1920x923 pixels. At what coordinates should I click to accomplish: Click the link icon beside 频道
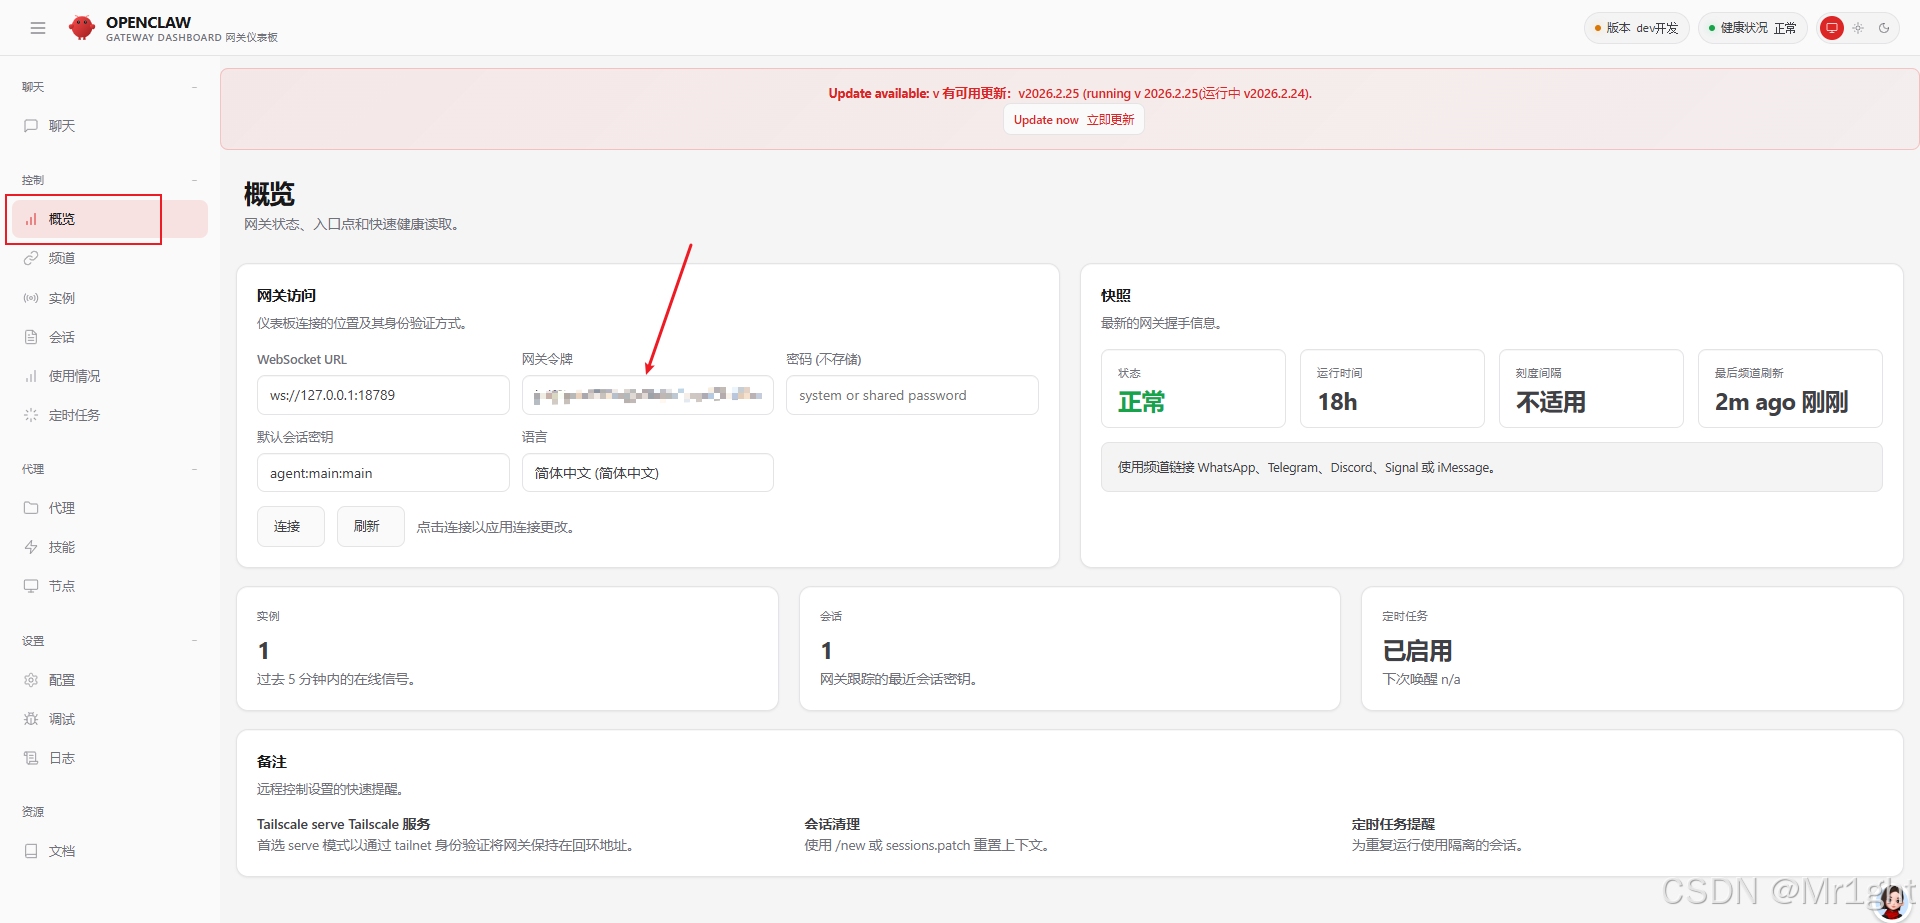pyautogui.click(x=31, y=258)
